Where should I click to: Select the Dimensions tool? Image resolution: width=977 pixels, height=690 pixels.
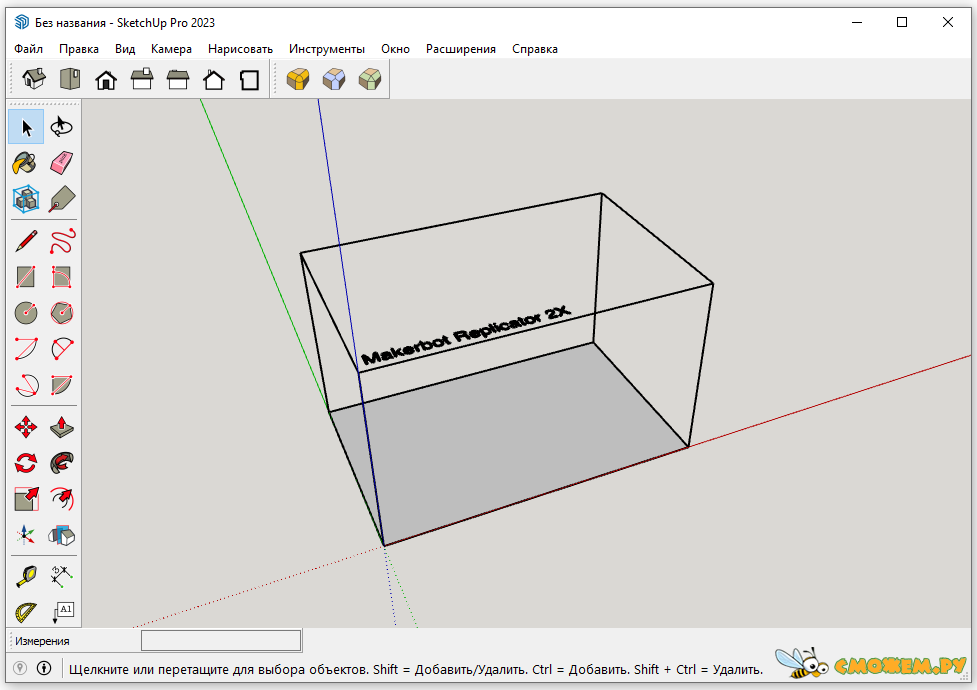click(61, 577)
